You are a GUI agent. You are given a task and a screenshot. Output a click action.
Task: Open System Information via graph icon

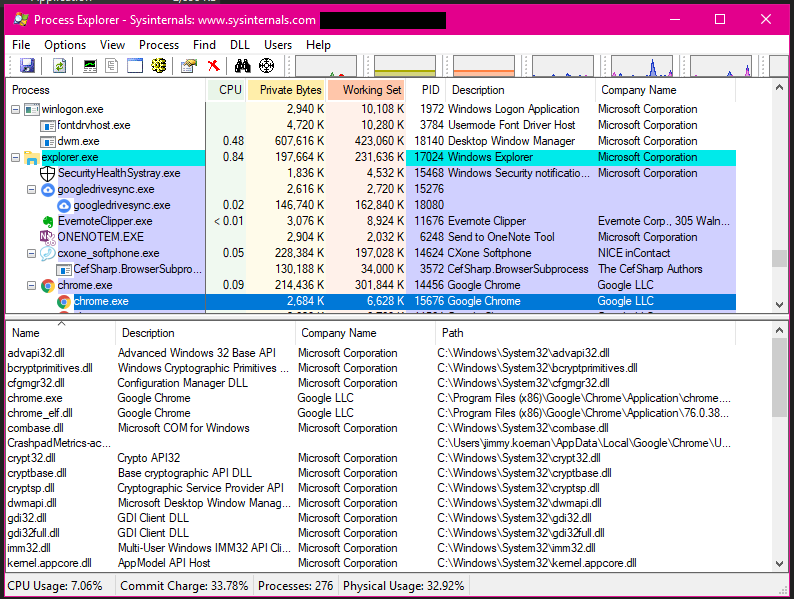coord(90,66)
